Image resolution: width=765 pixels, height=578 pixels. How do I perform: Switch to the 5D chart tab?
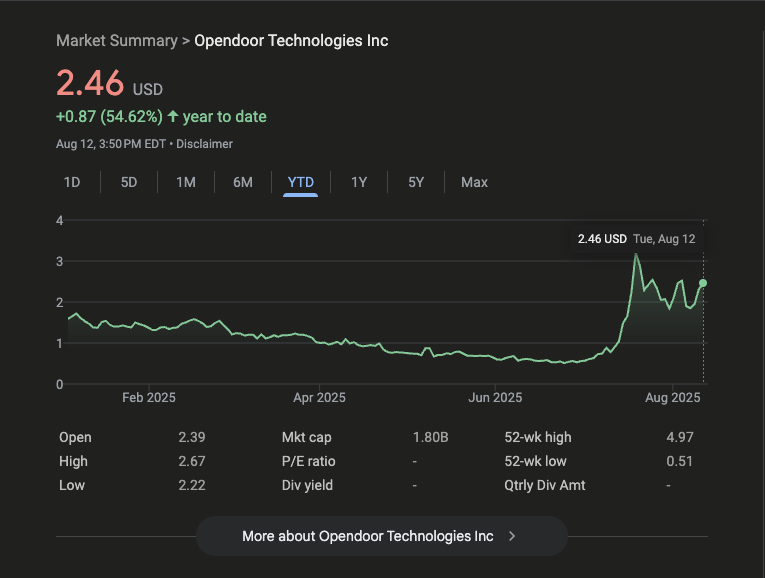pos(129,182)
